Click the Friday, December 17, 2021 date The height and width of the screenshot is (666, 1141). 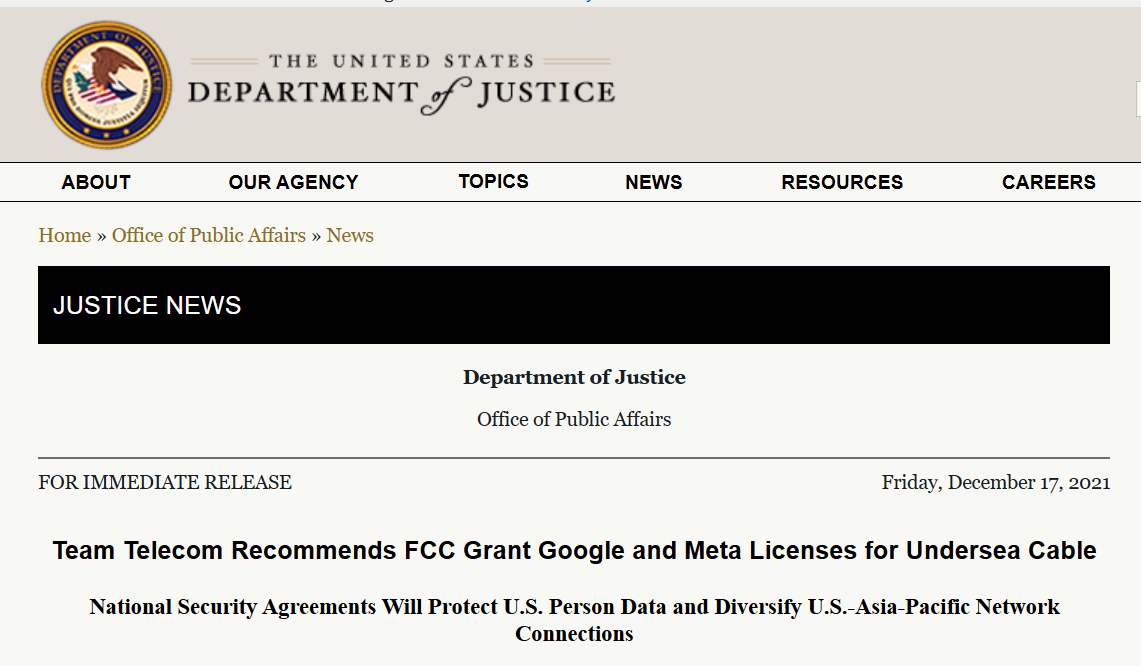[x=995, y=482]
